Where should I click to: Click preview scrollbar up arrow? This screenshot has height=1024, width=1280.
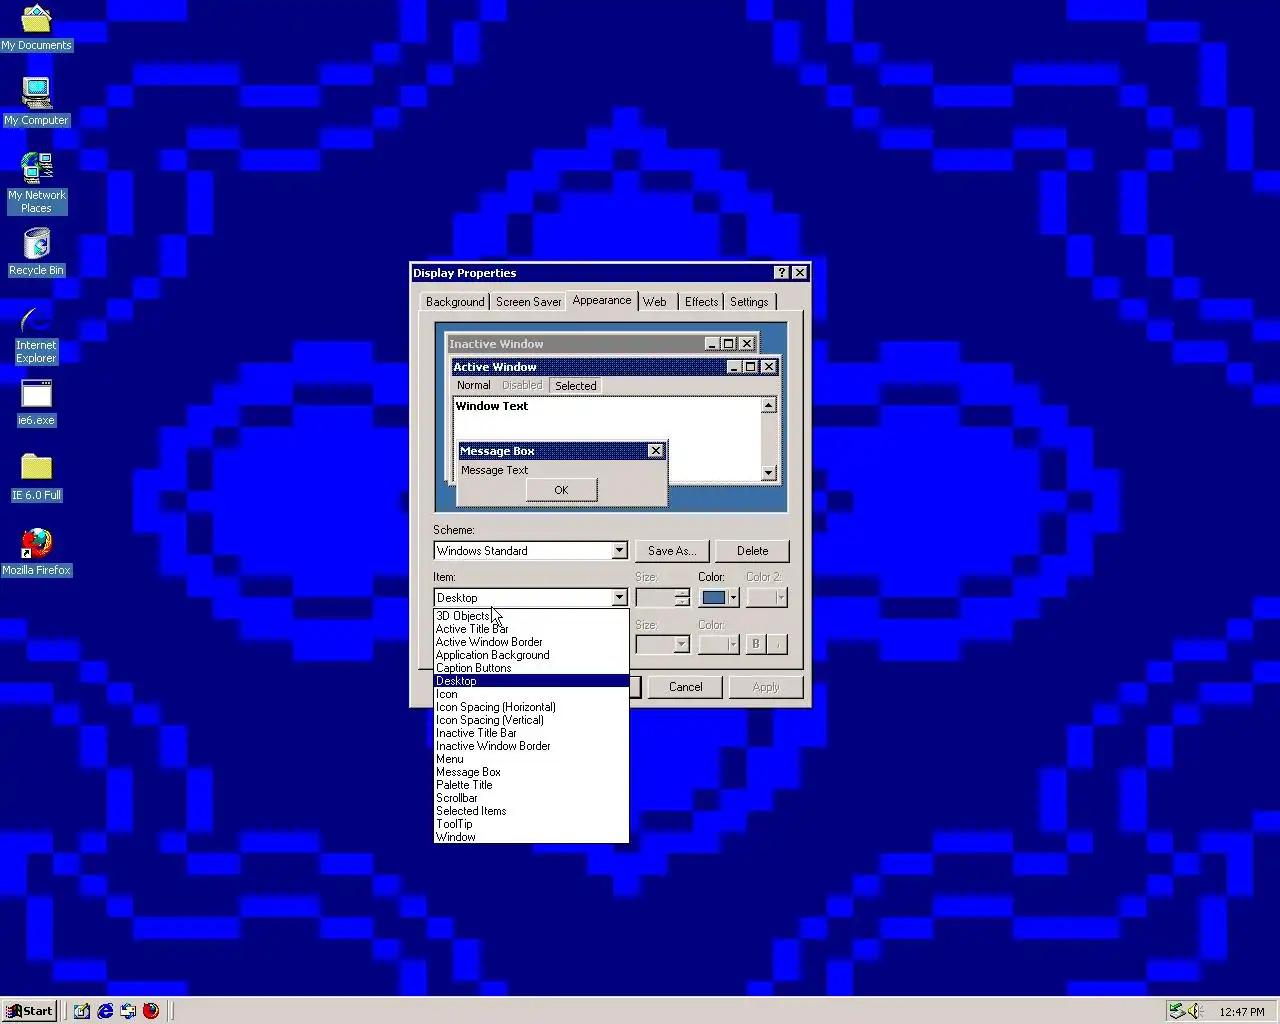(x=768, y=405)
